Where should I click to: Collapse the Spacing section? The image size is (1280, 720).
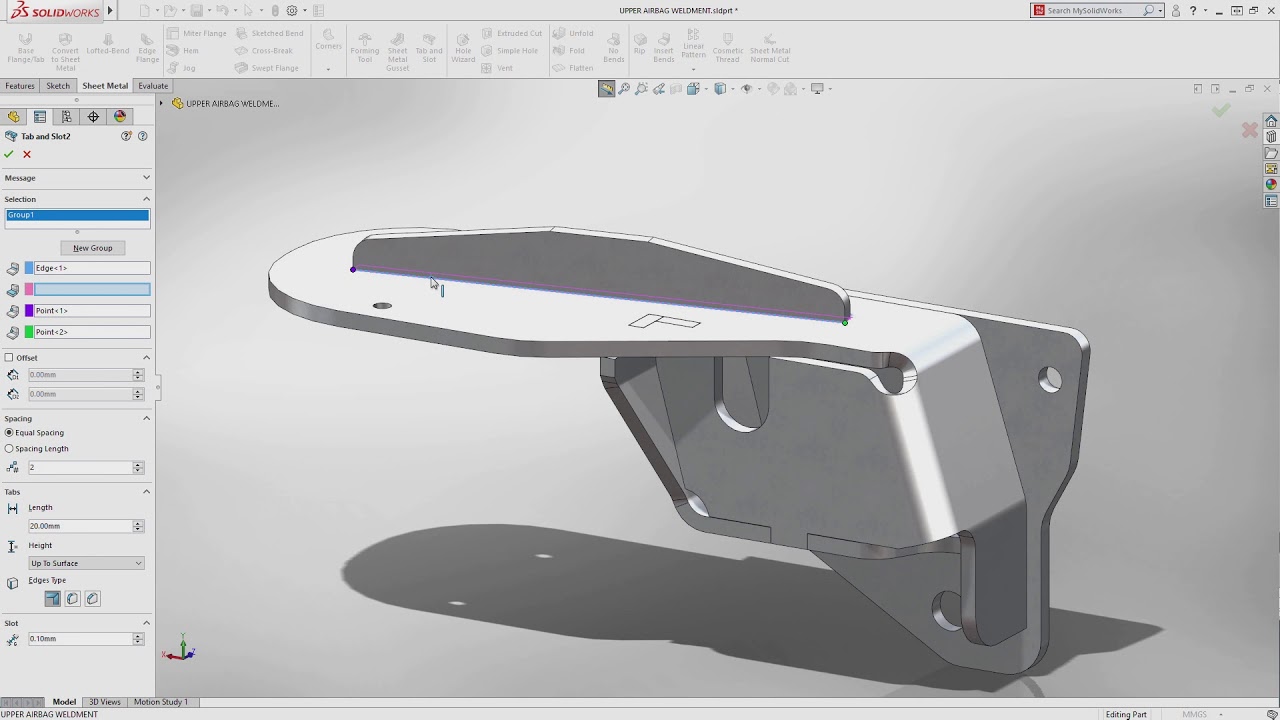[x=146, y=418]
